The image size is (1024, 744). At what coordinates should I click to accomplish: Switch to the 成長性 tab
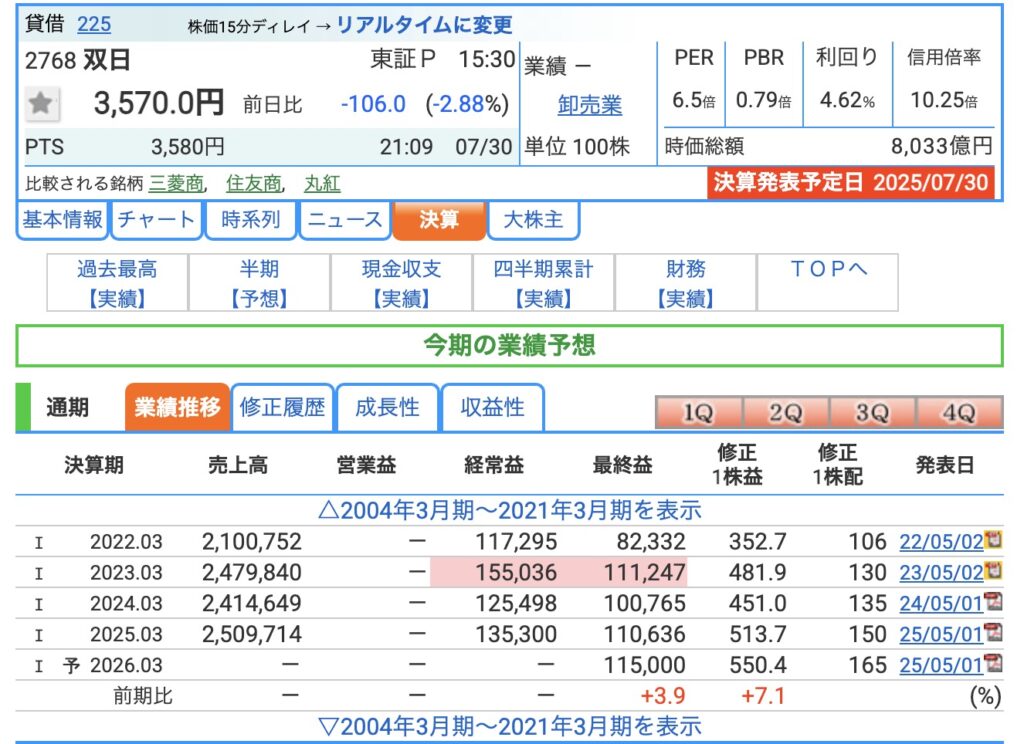click(387, 407)
